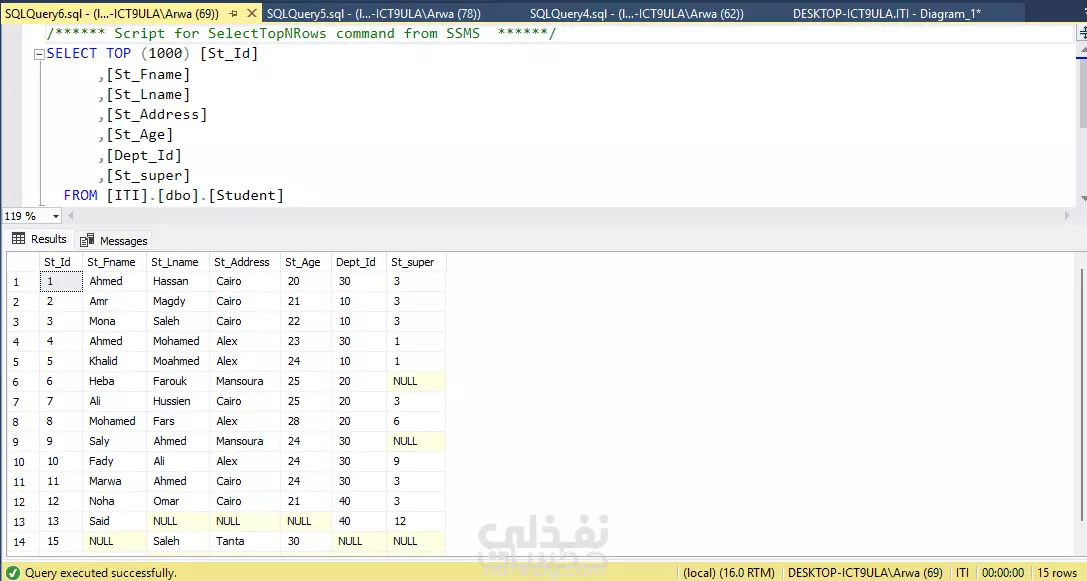Collapse the SELECT statement outline
The image size is (1087, 581).
coord(40,54)
